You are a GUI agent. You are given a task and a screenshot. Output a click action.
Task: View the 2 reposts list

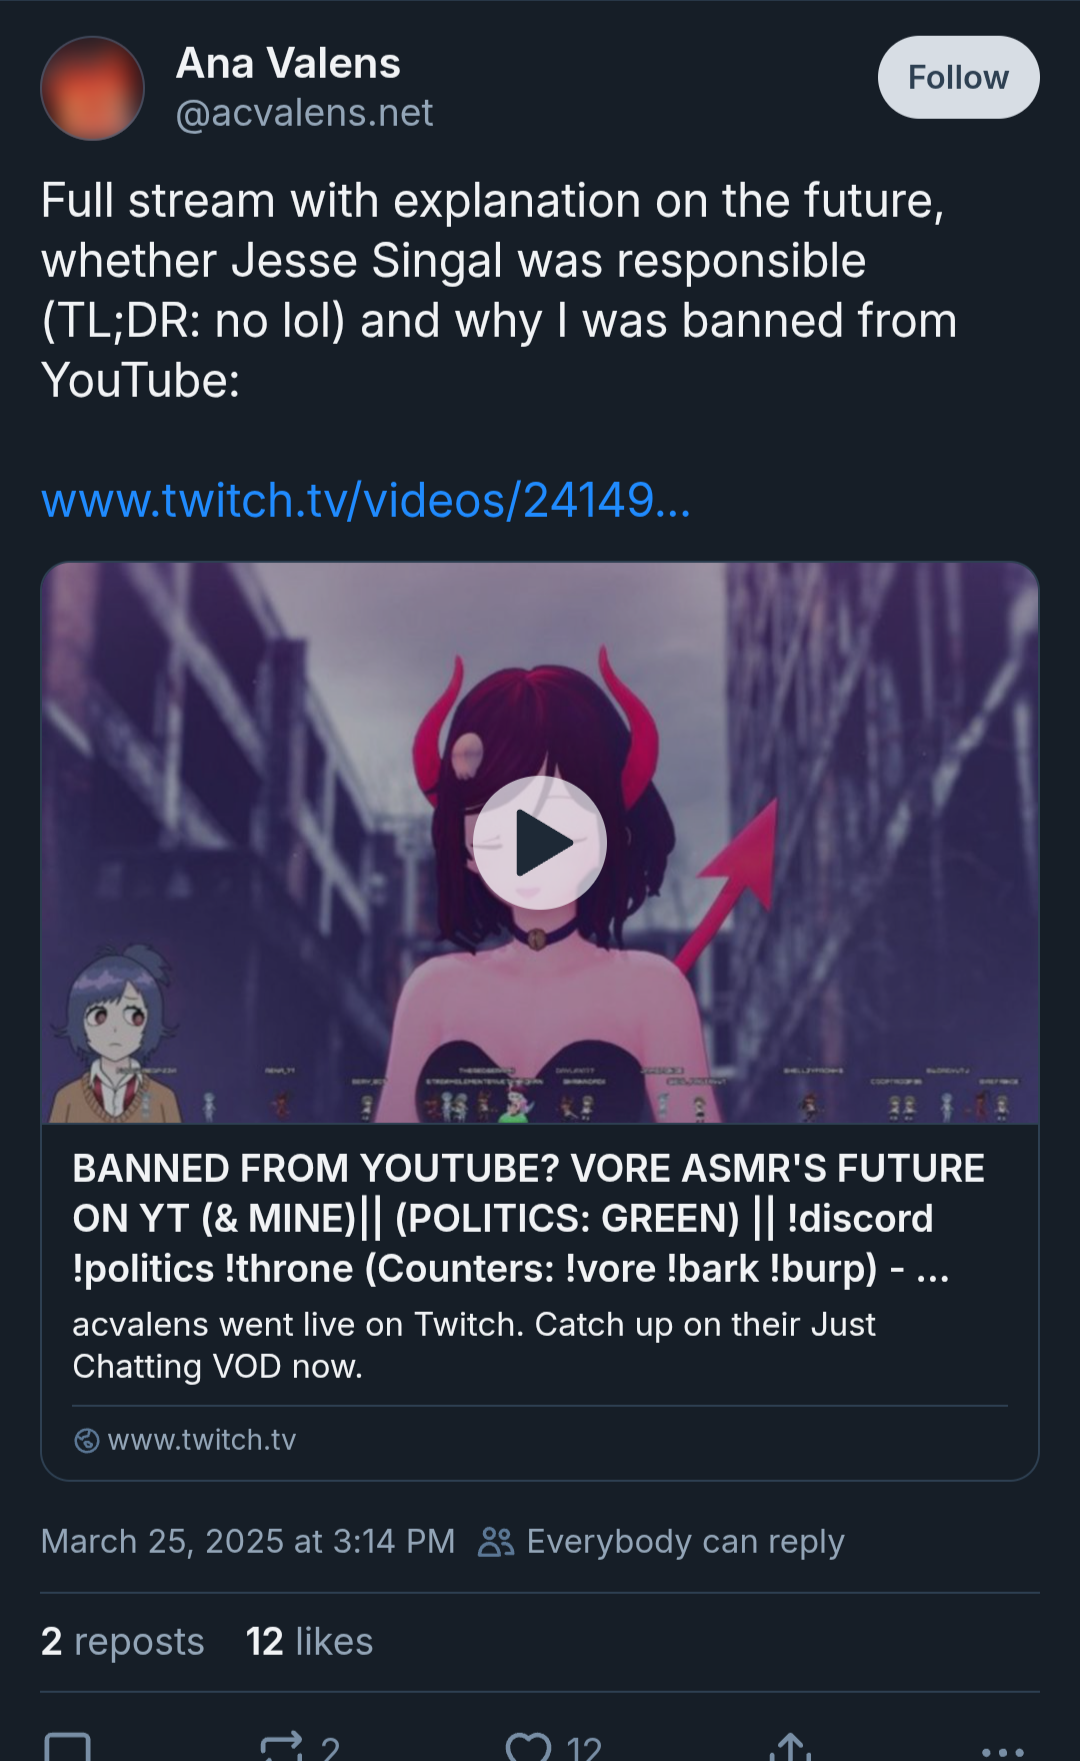[x=122, y=1641]
